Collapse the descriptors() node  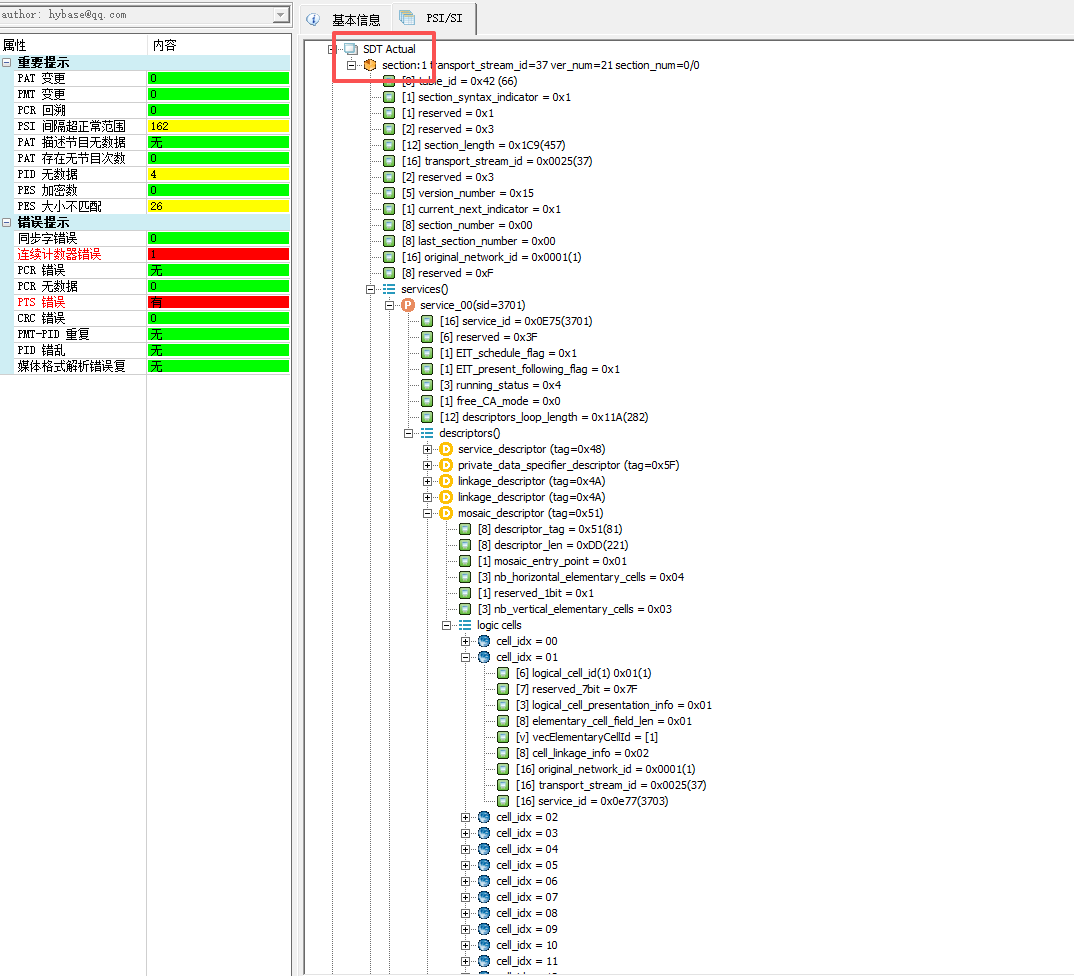click(x=408, y=433)
